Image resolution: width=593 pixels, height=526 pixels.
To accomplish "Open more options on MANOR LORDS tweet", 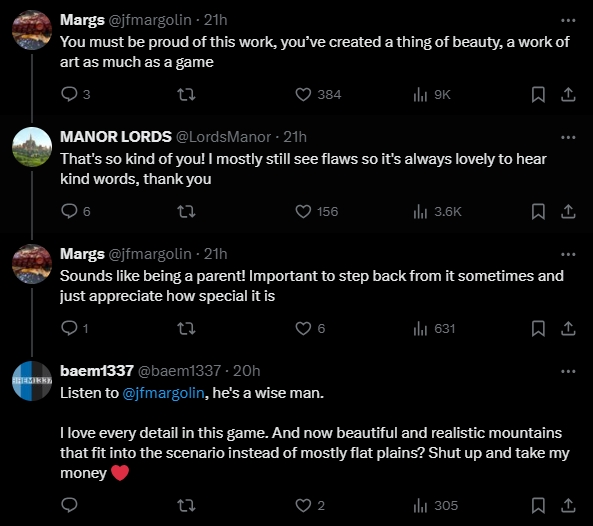I will coord(568,137).
